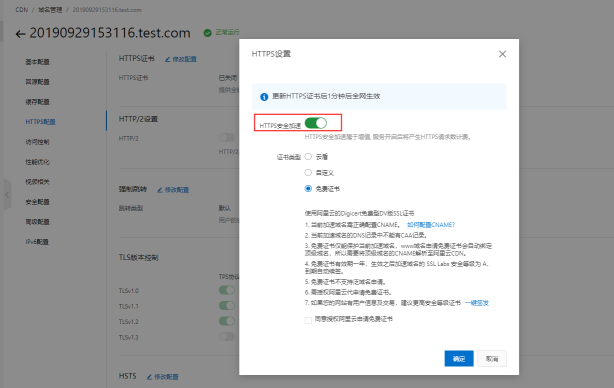This screenshot has height=388, width=614.
Task: Open the 如何配置CNAME? help link
Action: pyautogui.click(x=431, y=225)
